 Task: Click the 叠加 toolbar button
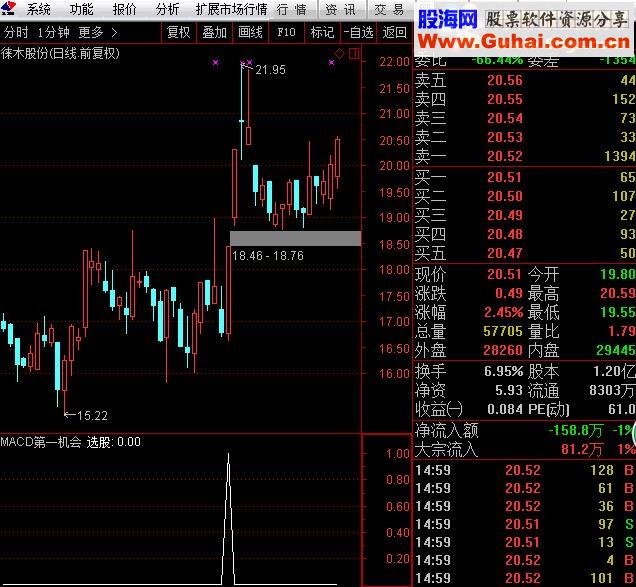coord(214,32)
